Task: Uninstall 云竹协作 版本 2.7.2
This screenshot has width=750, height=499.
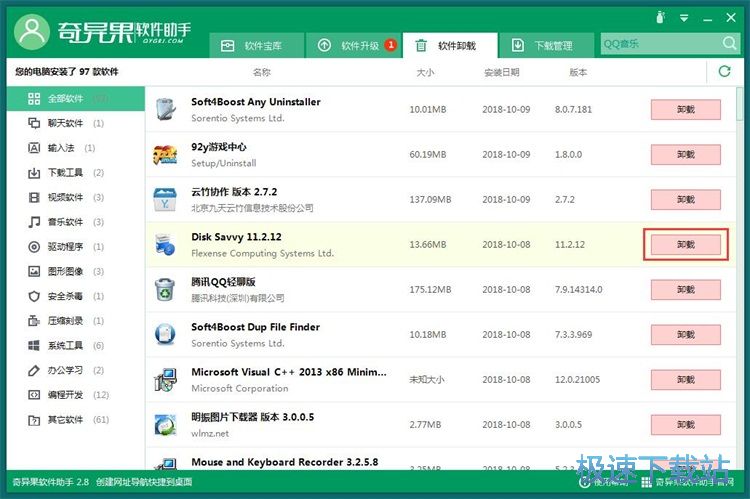Action: point(685,200)
